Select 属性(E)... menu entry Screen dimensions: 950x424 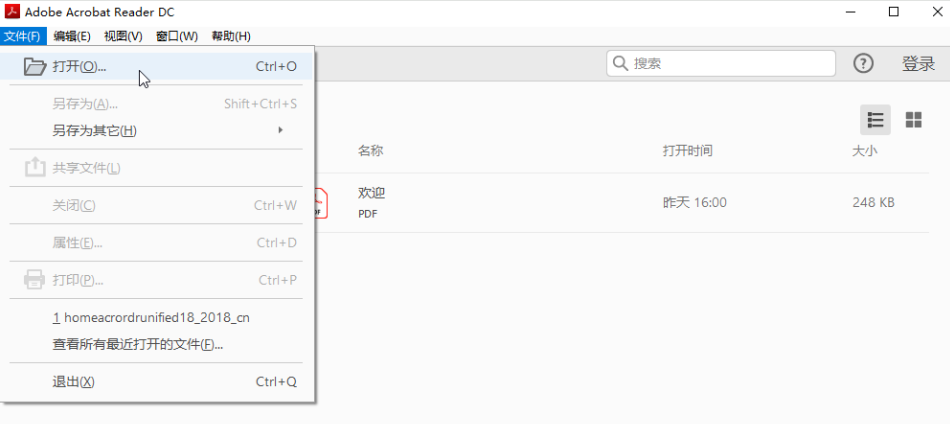point(157,243)
